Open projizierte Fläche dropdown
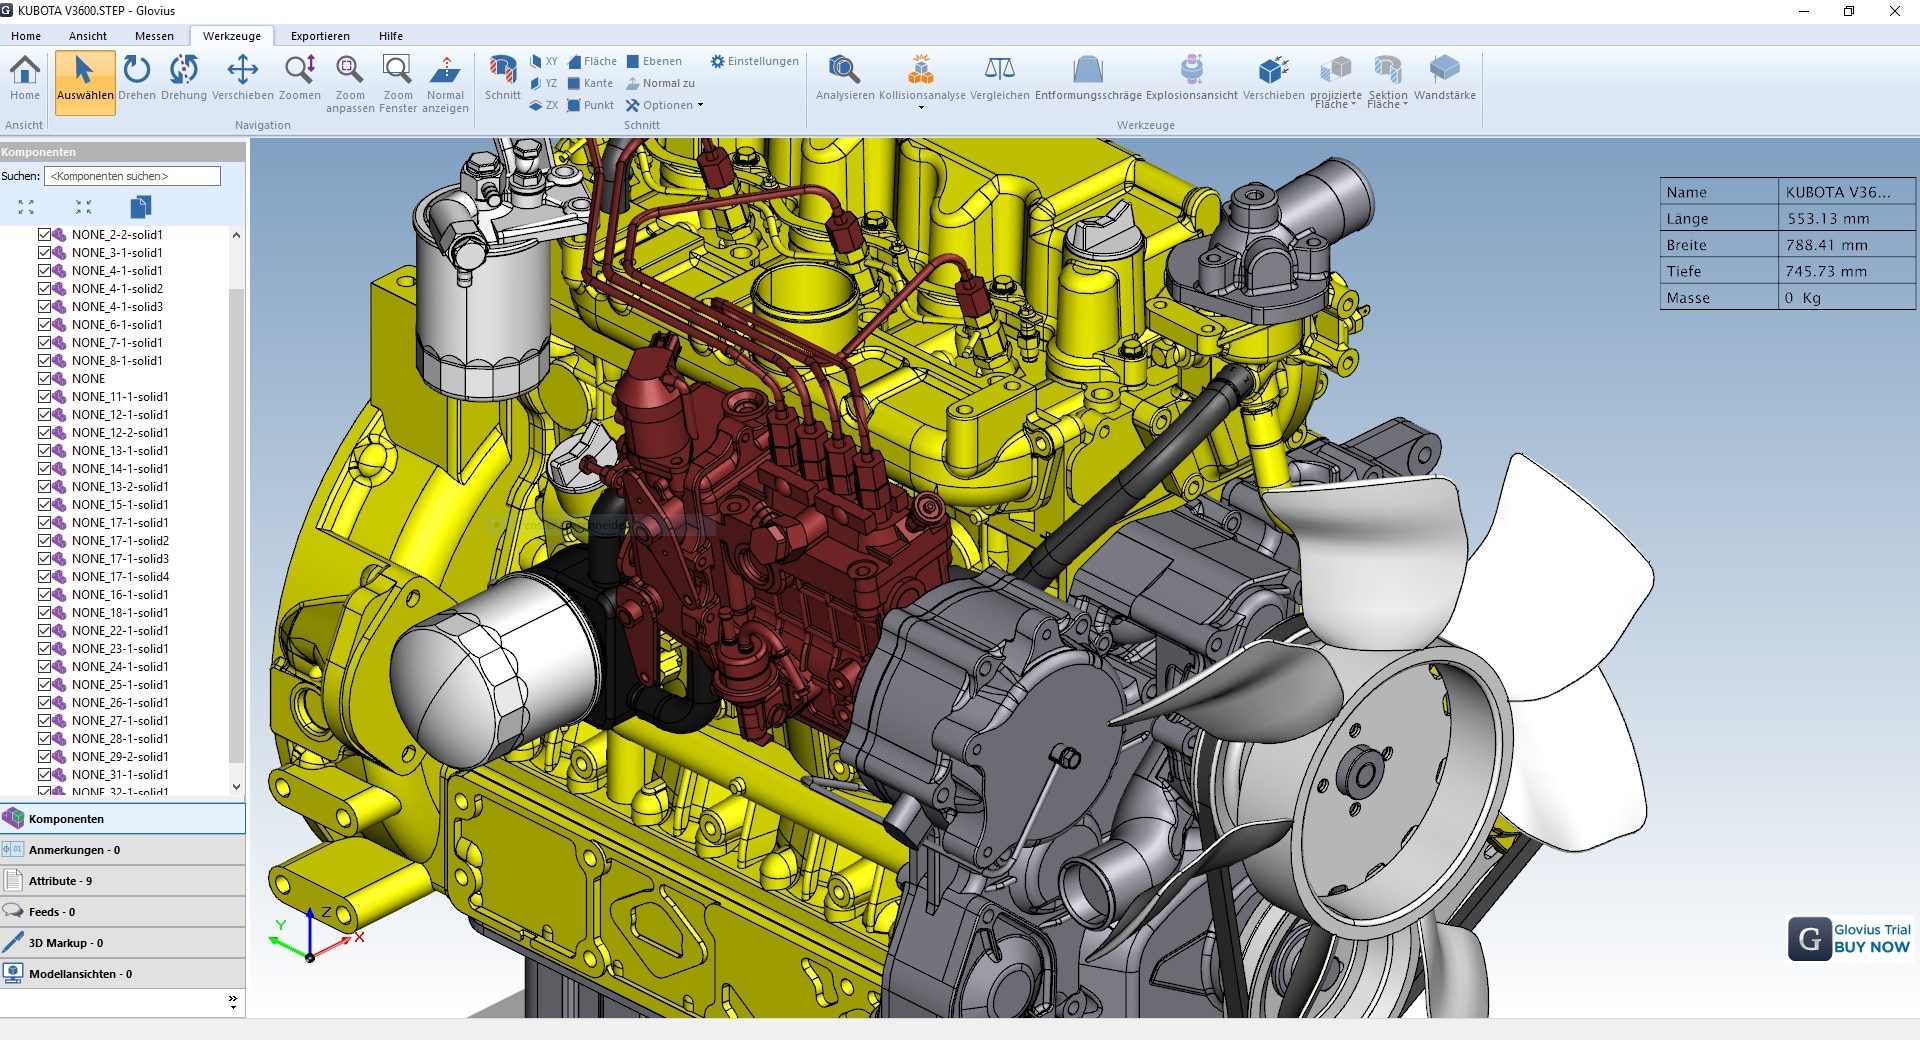Image resolution: width=1920 pixels, height=1040 pixels. pos(1336,83)
